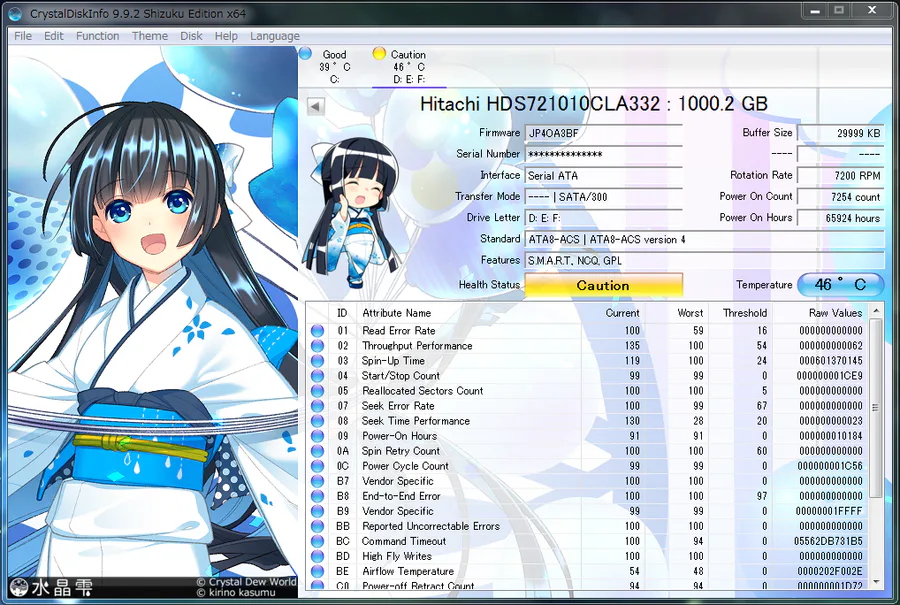
Task: Click the yellow Caution status orb
Action: 379,53
